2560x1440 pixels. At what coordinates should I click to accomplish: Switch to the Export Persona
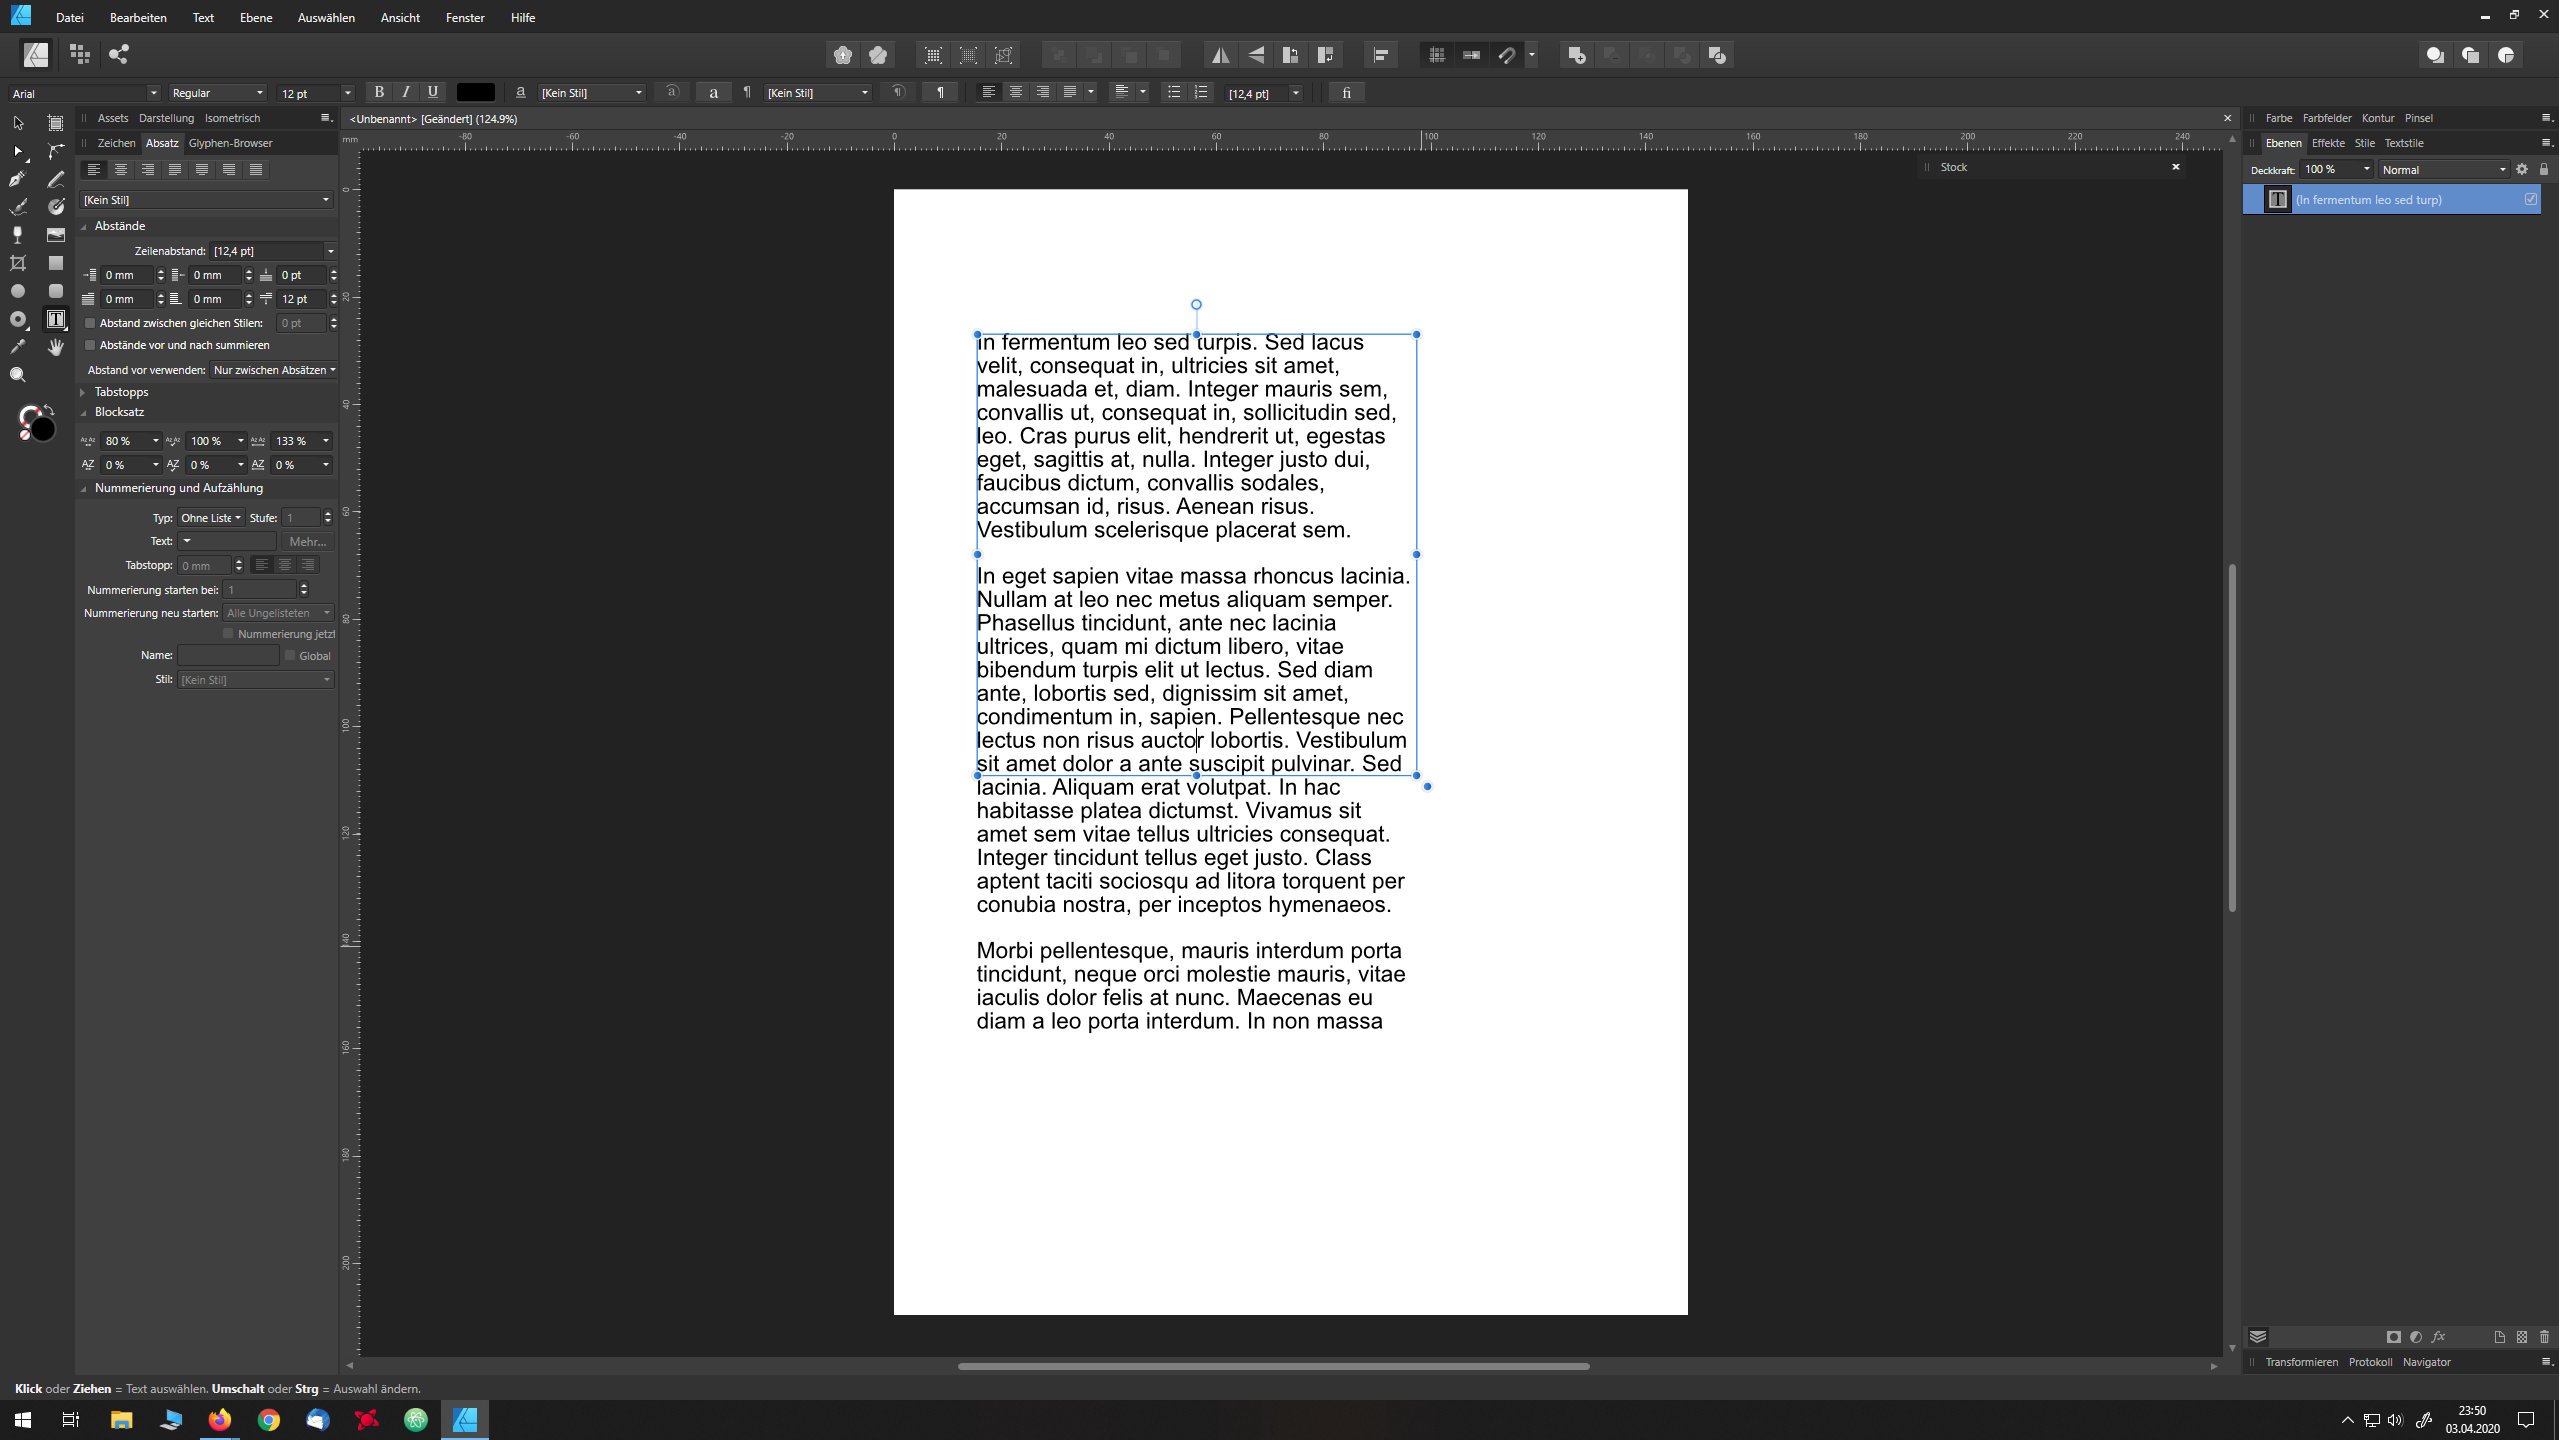(x=119, y=55)
